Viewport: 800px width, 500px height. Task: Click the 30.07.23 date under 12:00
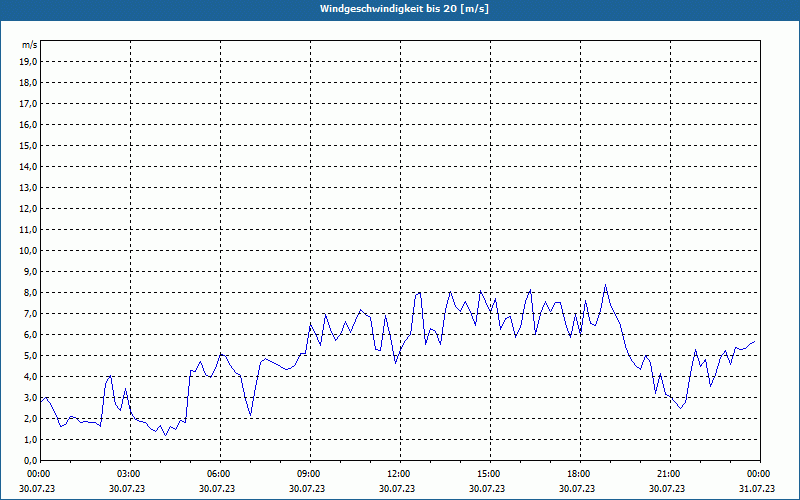(x=397, y=488)
